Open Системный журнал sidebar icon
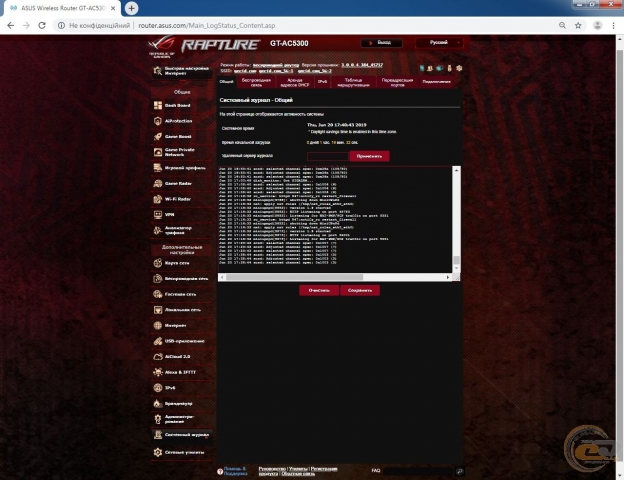 tap(158, 435)
